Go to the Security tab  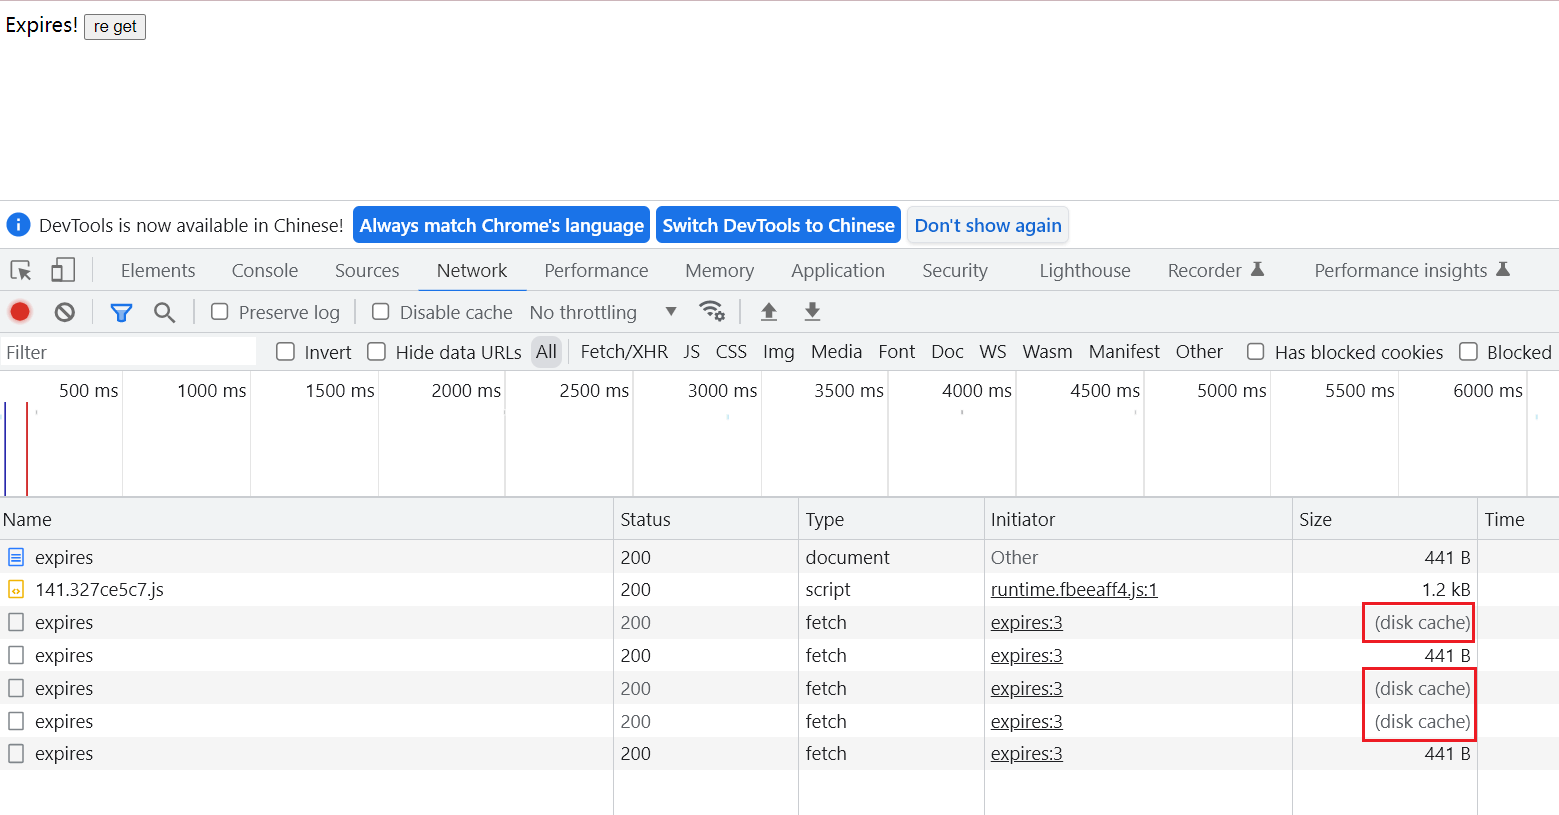pyautogui.click(x=955, y=270)
